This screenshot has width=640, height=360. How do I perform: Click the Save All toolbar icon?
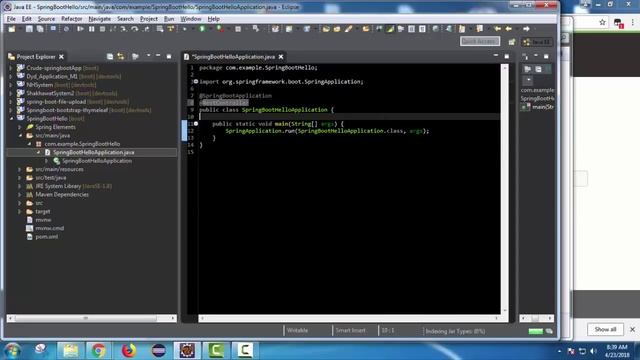pyautogui.click(x=40, y=29)
